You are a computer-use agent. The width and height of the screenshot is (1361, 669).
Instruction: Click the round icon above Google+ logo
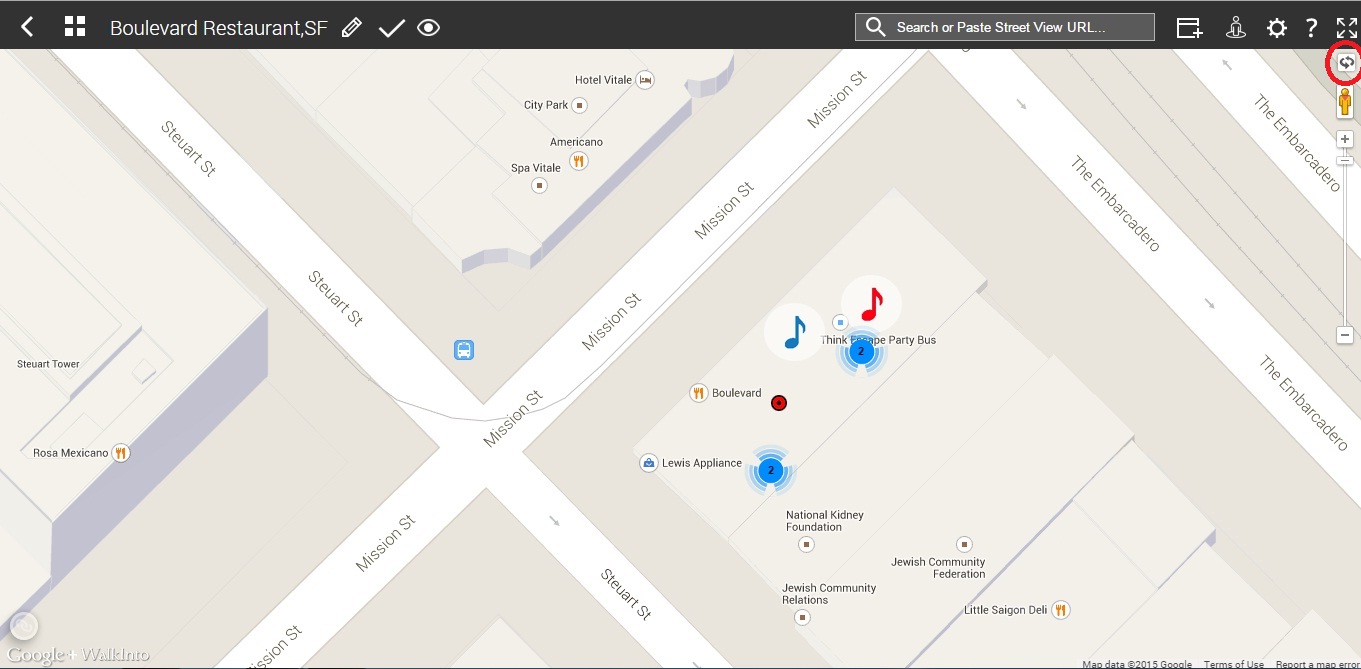pos(24,627)
